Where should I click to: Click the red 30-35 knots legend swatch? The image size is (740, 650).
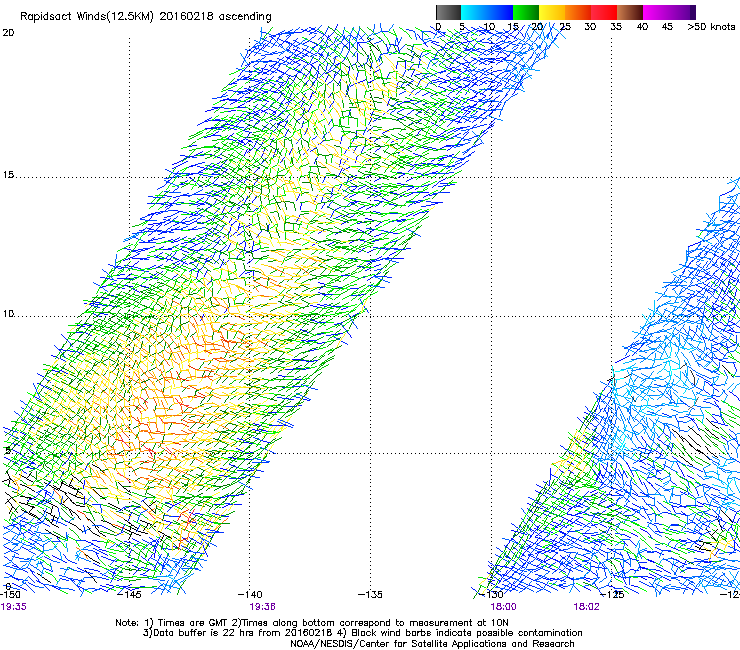604,12
